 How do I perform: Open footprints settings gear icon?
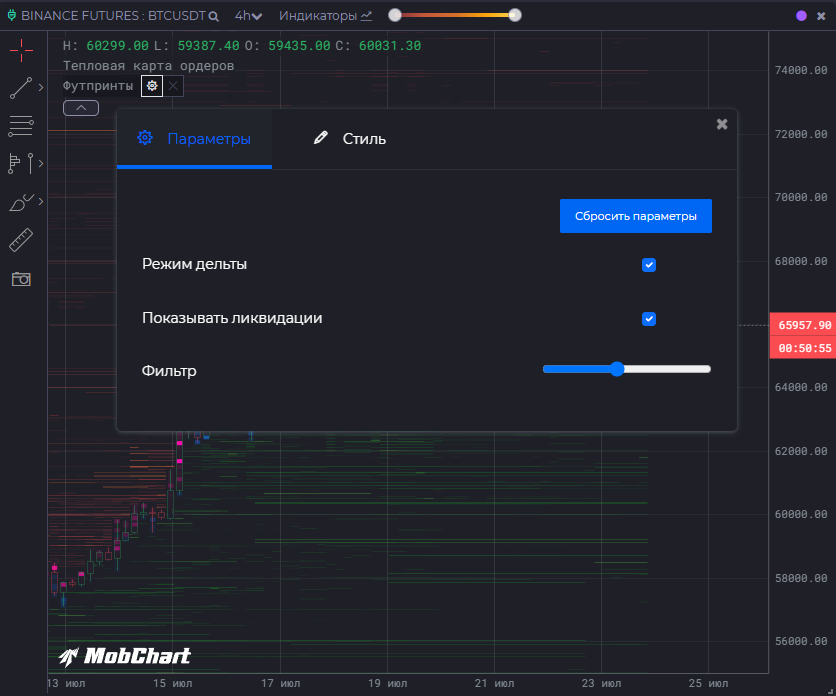tap(152, 86)
